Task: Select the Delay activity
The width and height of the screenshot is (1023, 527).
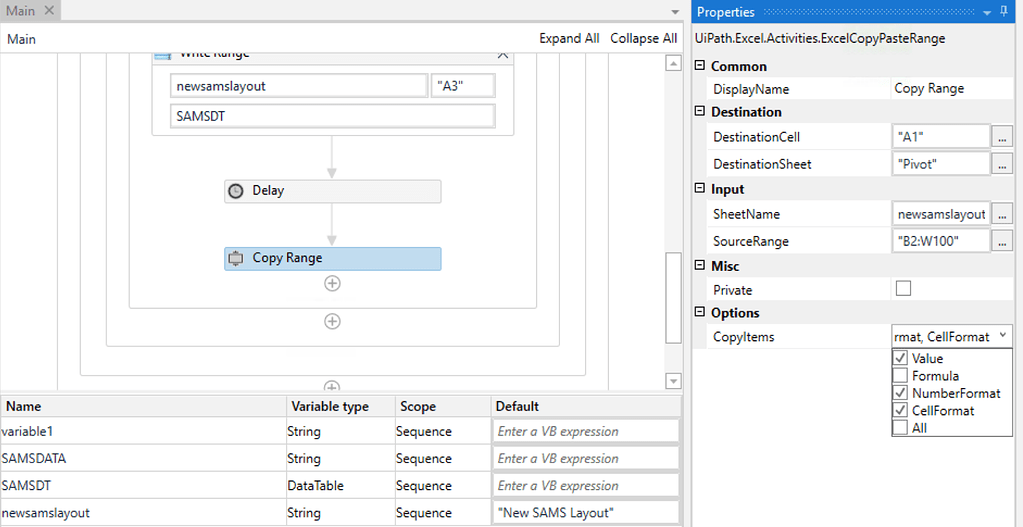Action: 333,192
